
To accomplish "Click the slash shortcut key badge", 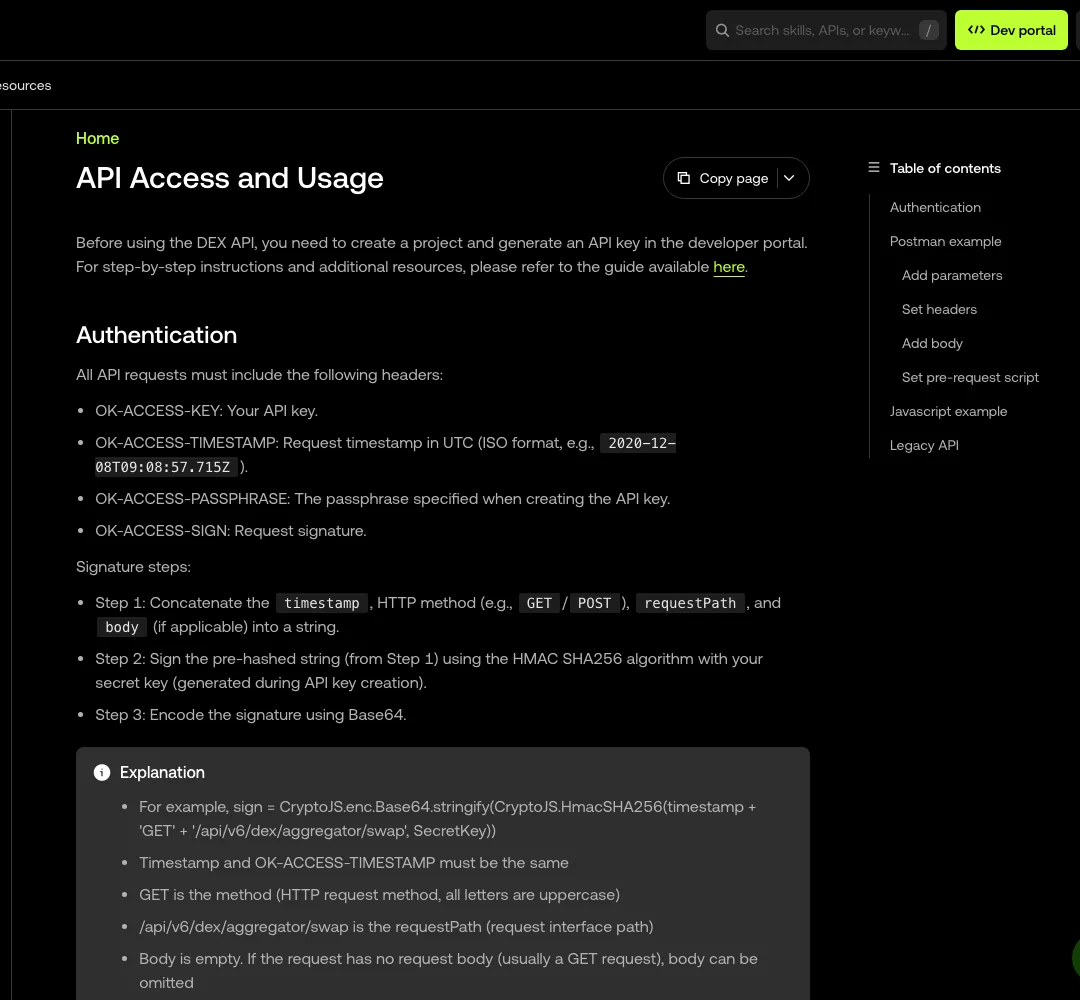I will [x=928, y=30].
